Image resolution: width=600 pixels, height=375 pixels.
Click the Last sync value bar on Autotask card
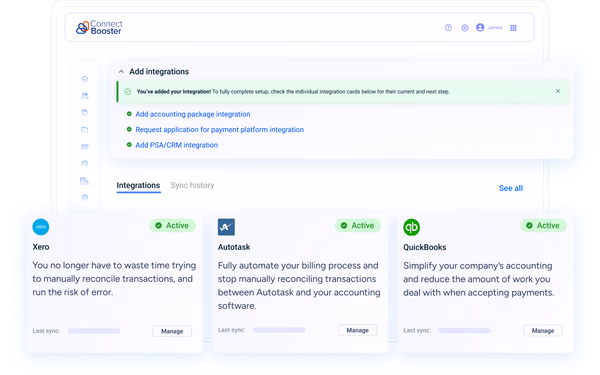point(279,330)
